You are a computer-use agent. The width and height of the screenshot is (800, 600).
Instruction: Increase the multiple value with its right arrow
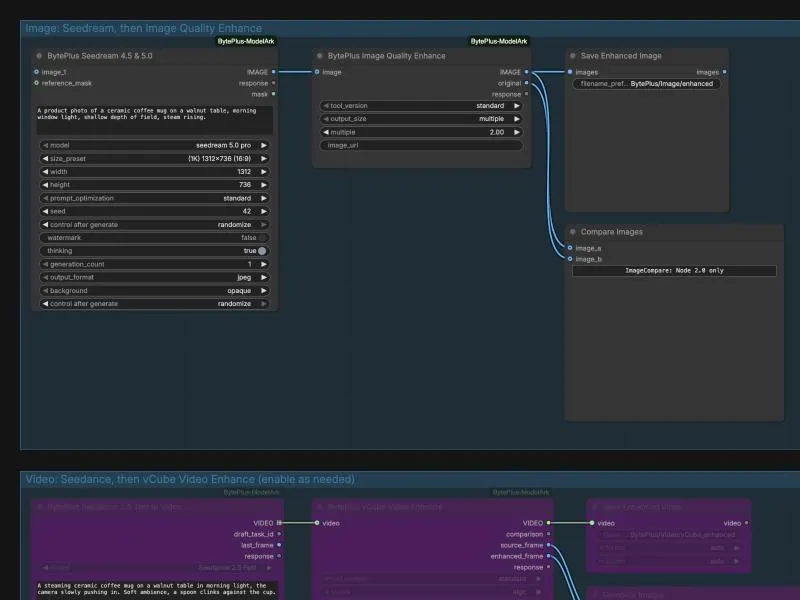pyautogui.click(x=517, y=132)
